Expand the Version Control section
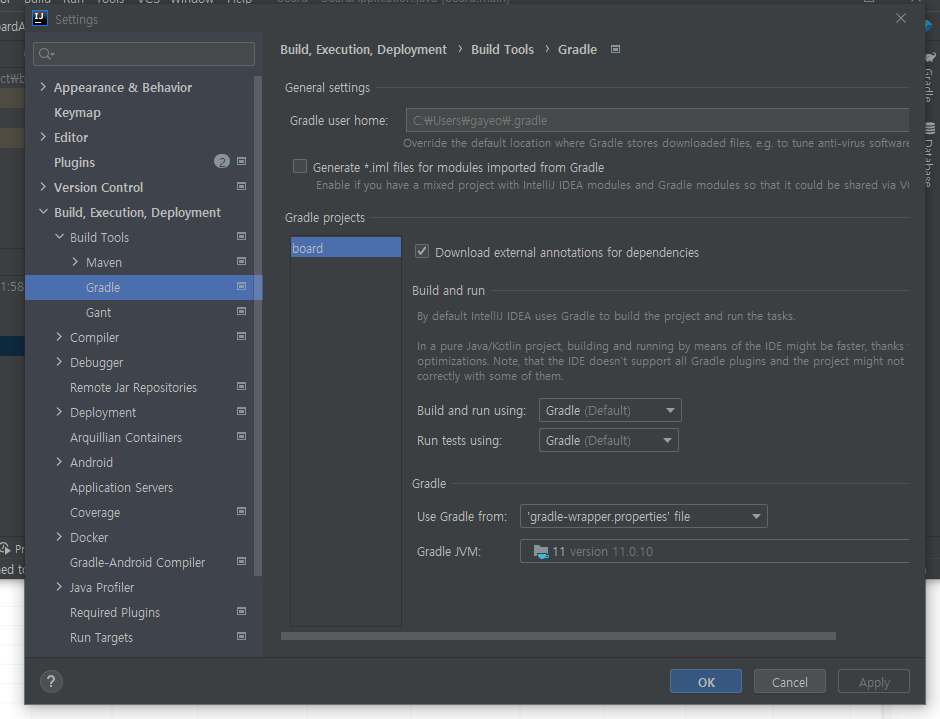Viewport: 940px width, 719px height. click(x=43, y=186)
